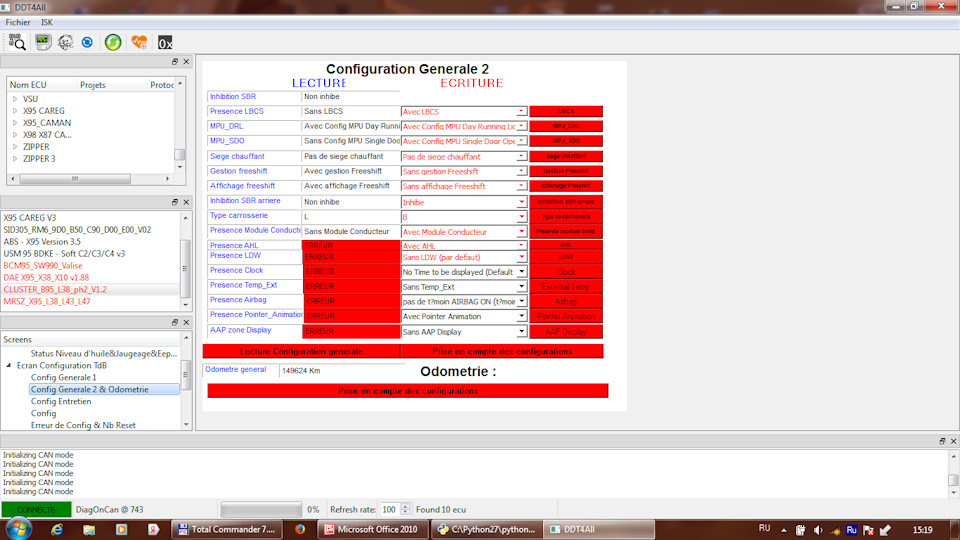The width and height of the screenshot is (960, 540).
Task: Click the Lecture Configuration generale button
Action: pos(301,351)
